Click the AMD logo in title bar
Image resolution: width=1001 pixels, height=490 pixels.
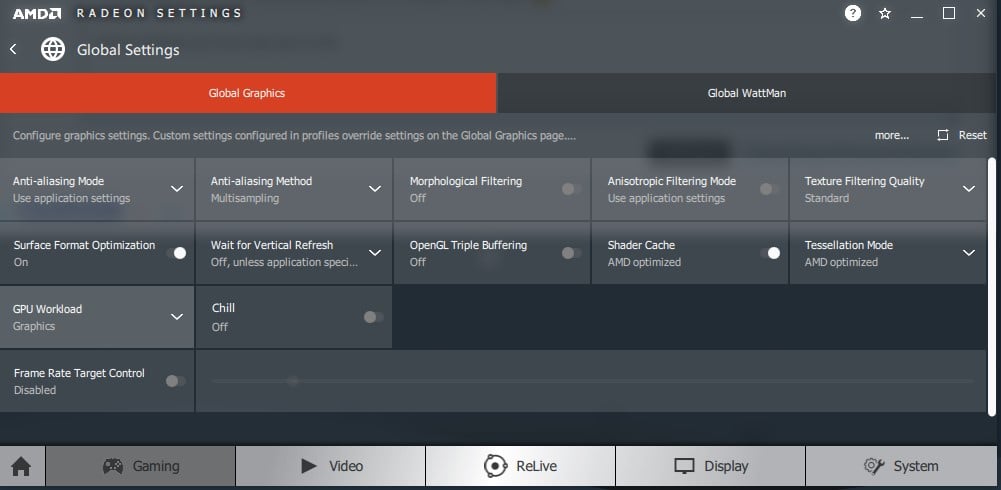(37, 13)
